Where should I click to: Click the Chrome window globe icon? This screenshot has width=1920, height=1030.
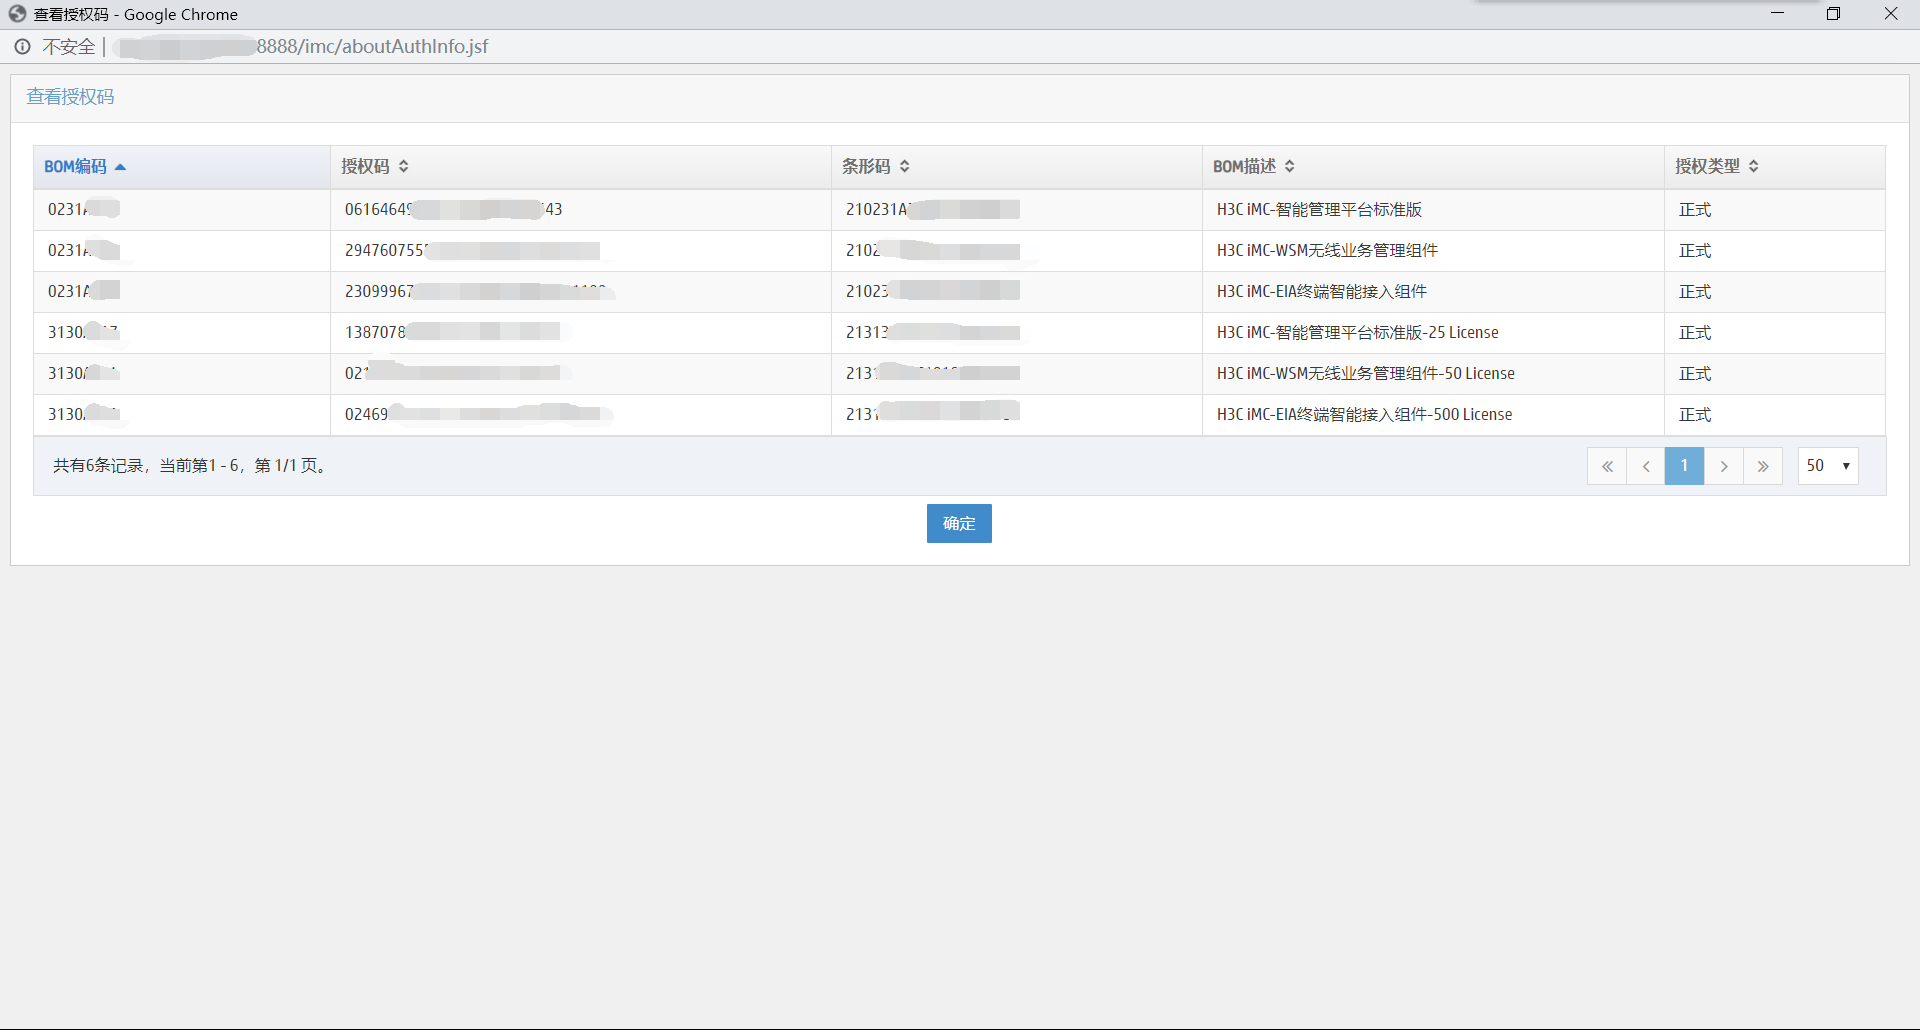(17, 14)
